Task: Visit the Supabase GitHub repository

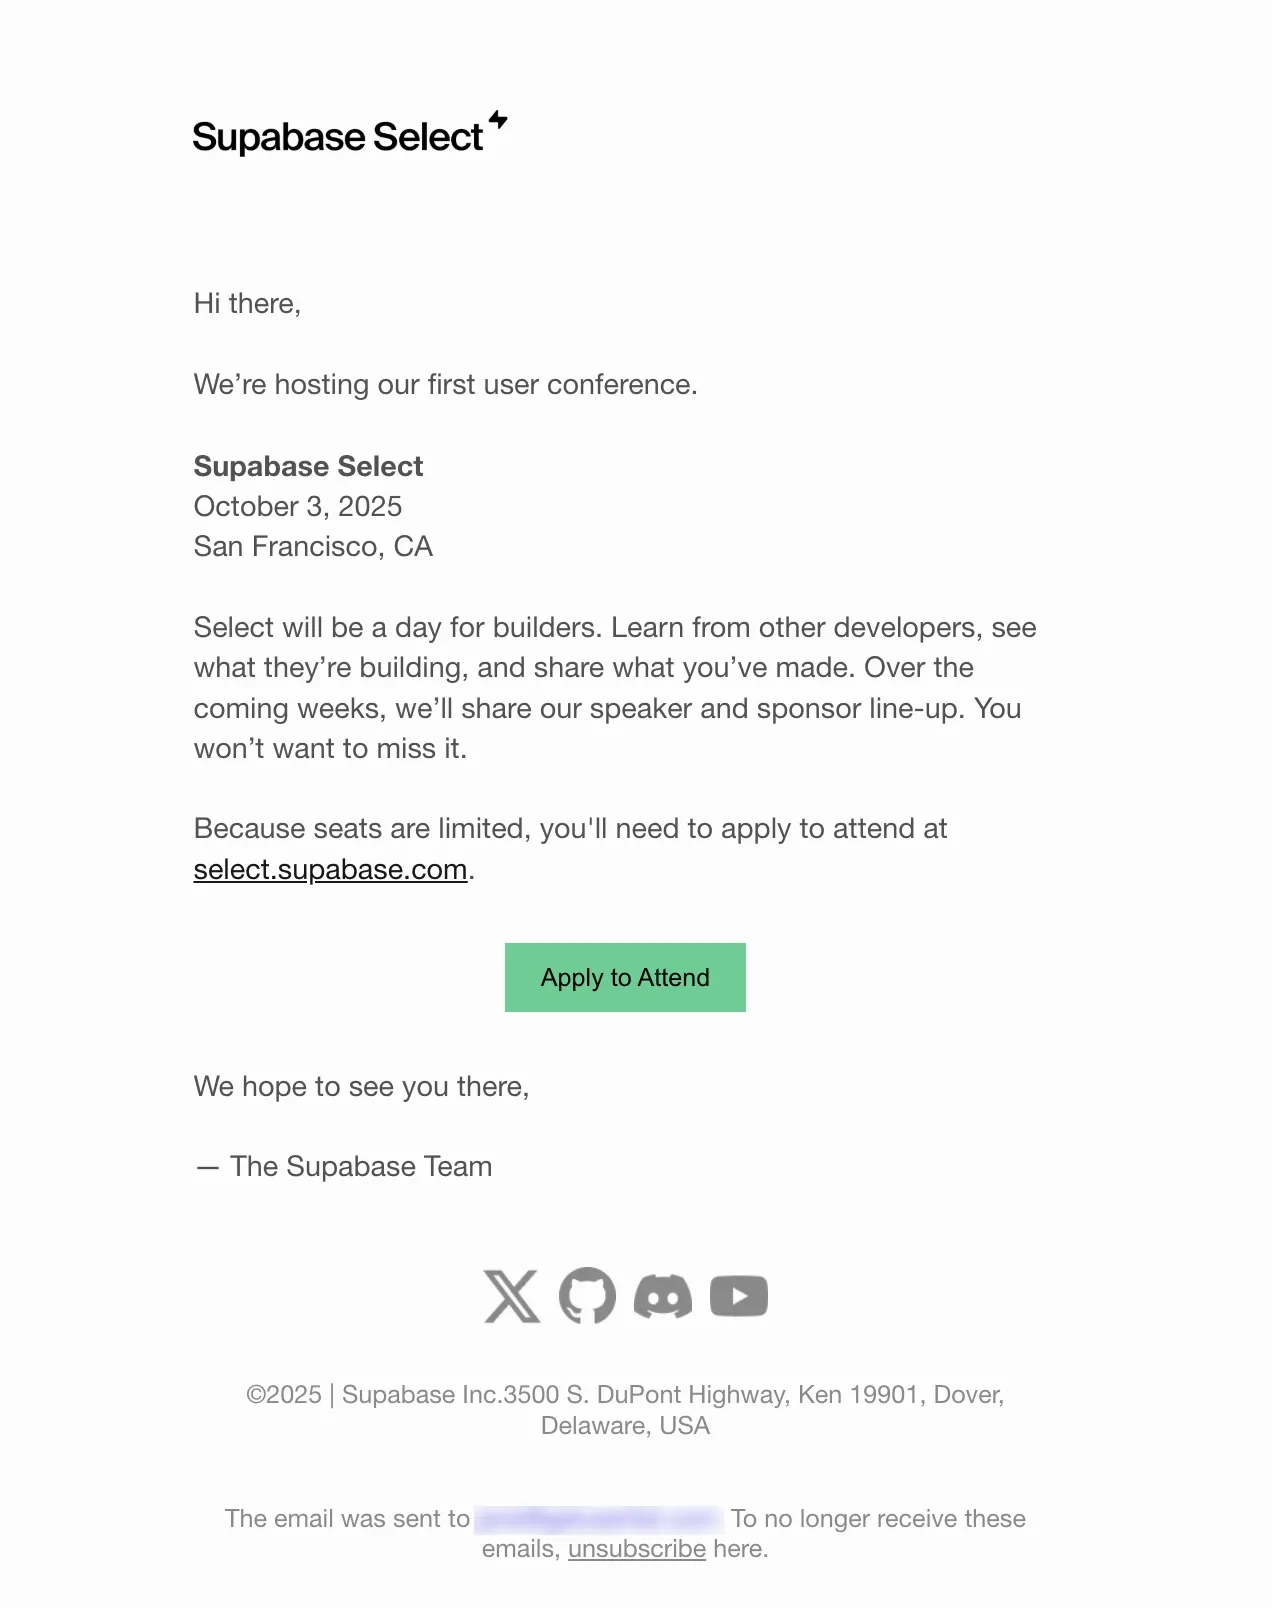Action: [x=588, y=1295]
